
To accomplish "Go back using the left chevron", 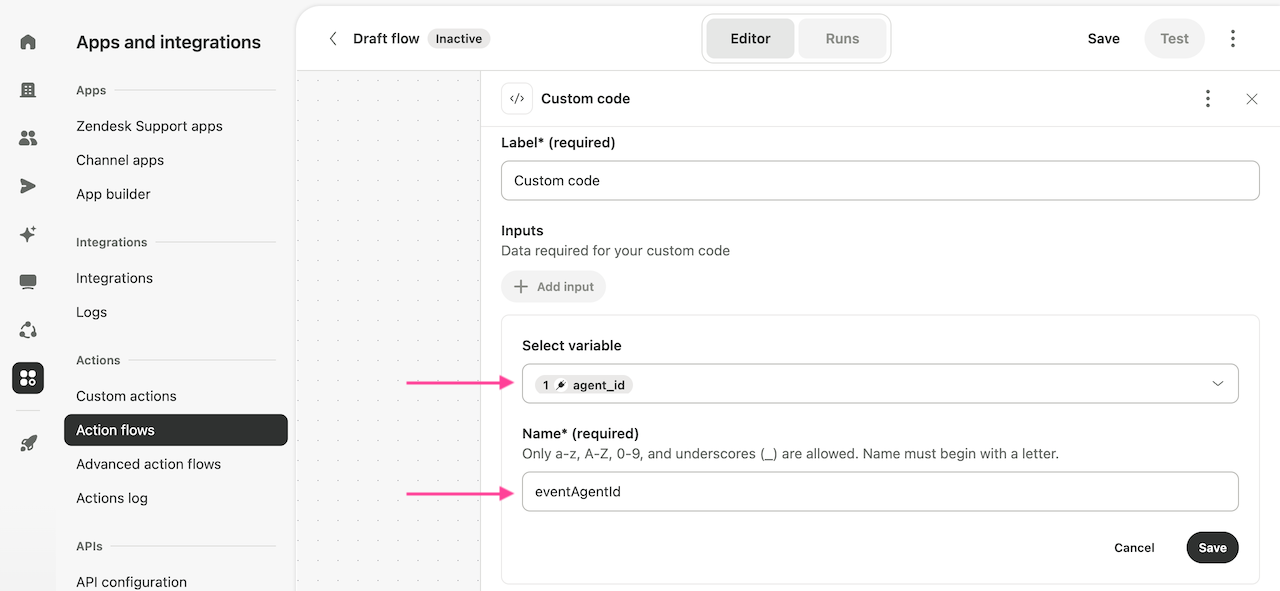I will pos(333,39).
